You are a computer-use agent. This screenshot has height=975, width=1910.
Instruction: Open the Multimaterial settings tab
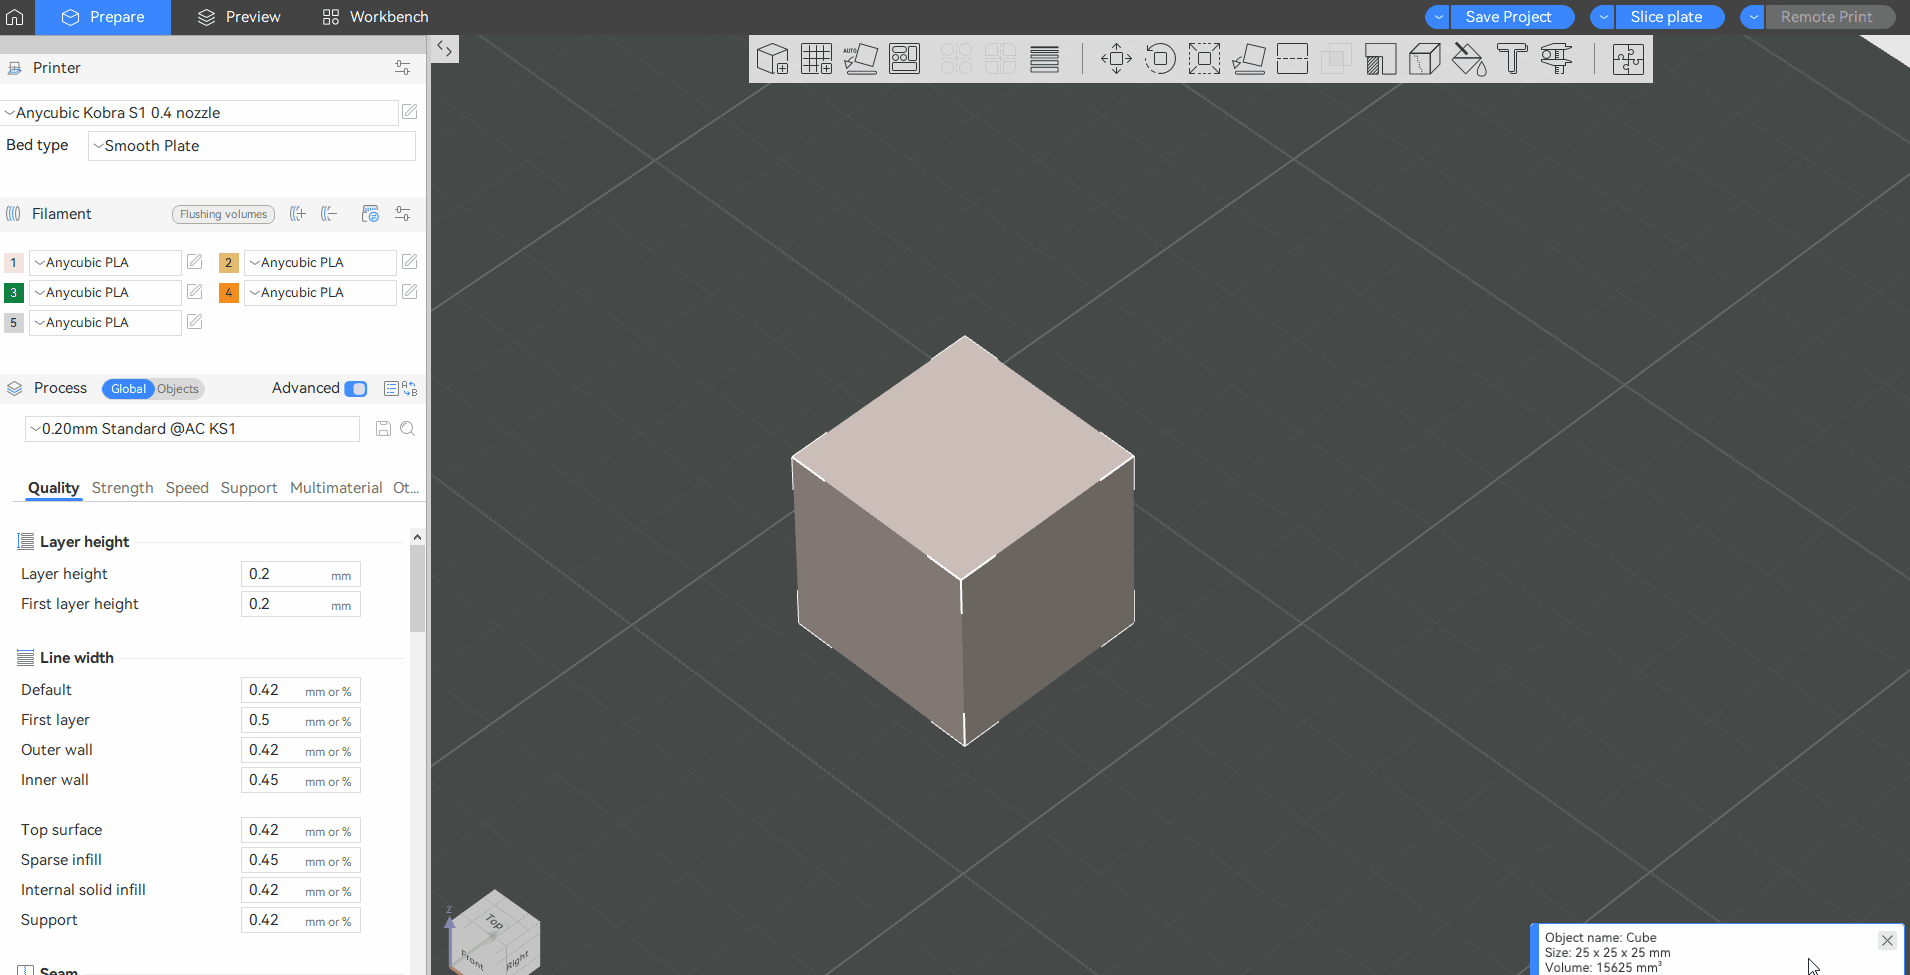tap(336, 488)
